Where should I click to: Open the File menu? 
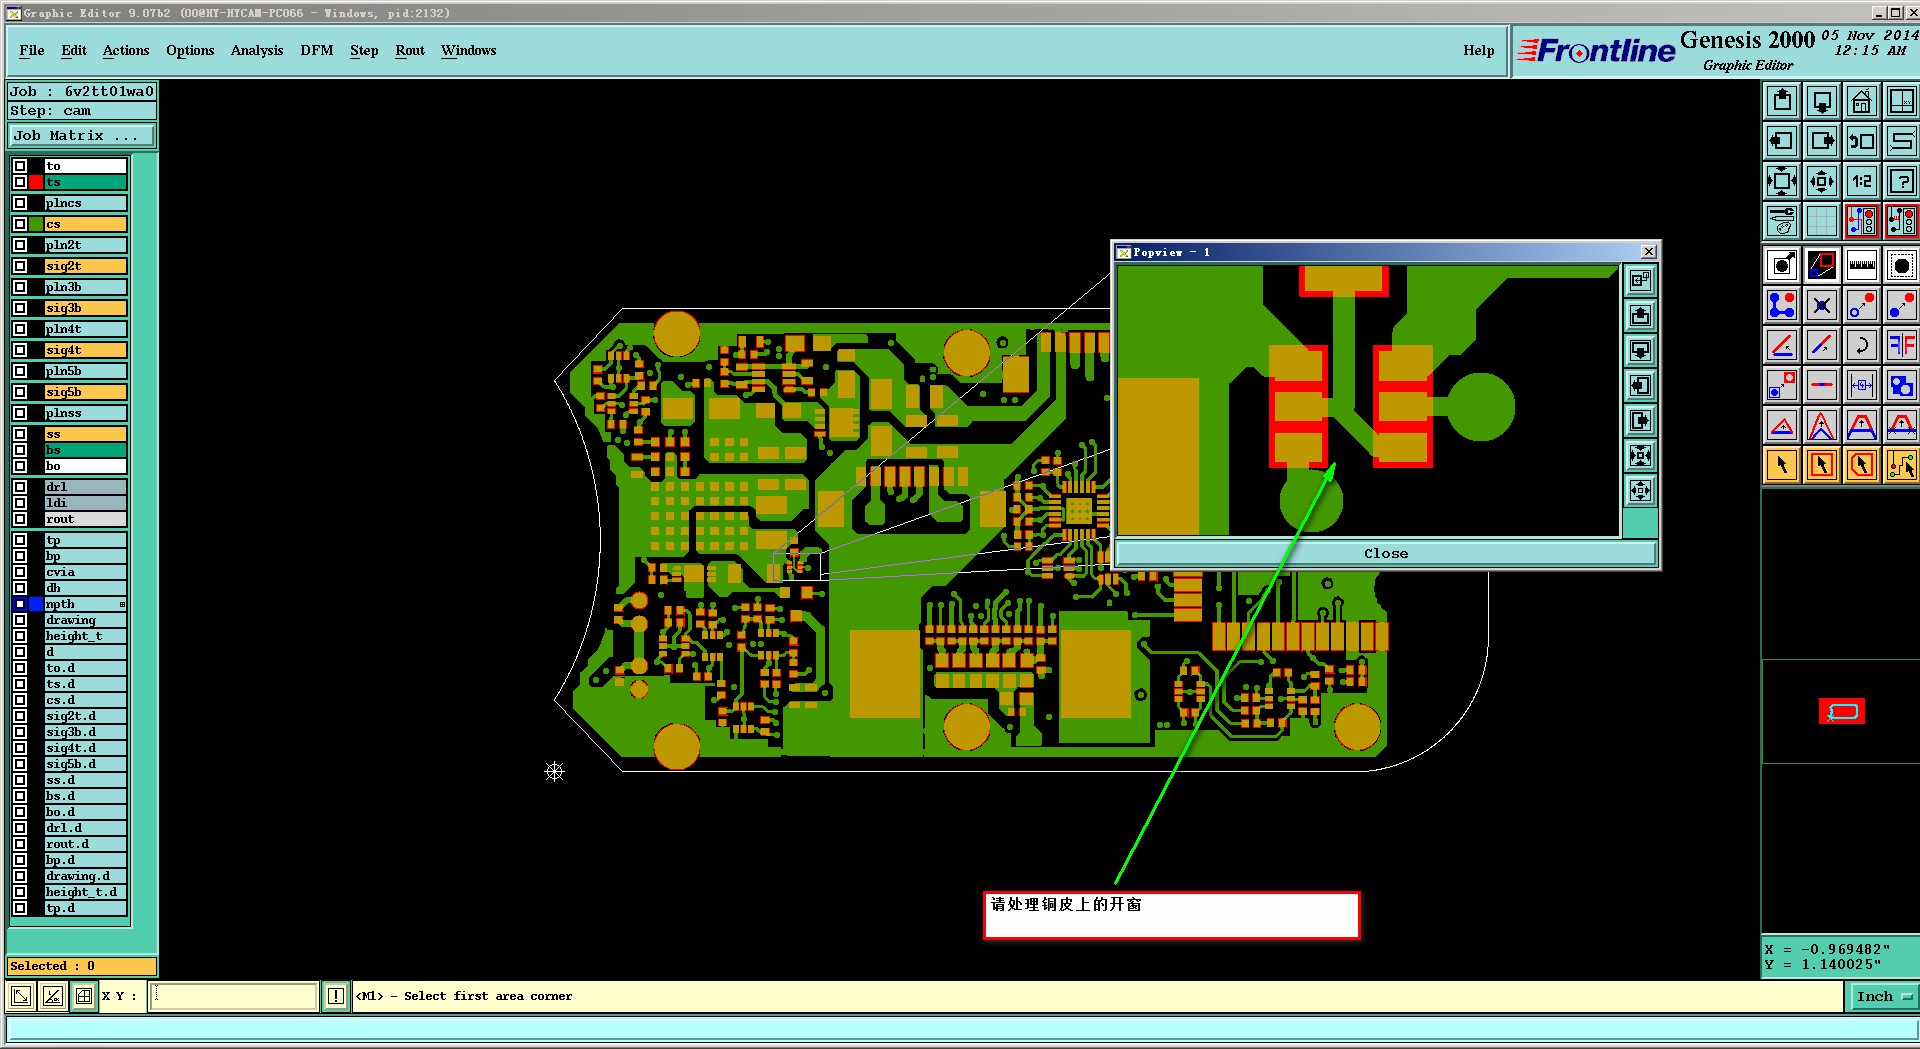point(32,50)
